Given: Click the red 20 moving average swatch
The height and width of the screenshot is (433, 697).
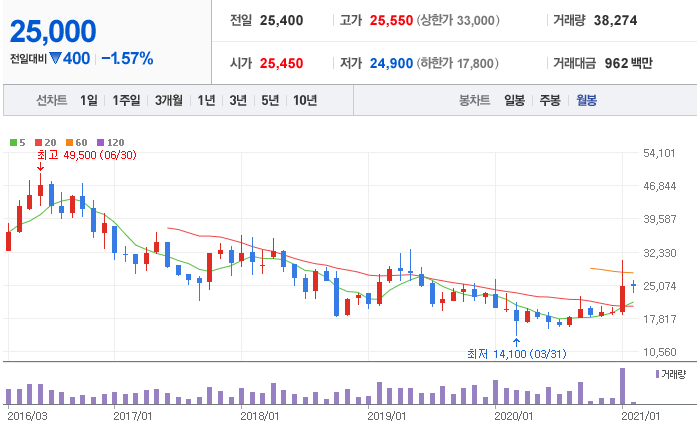Looking at the screenshot, I should point(38,142).
